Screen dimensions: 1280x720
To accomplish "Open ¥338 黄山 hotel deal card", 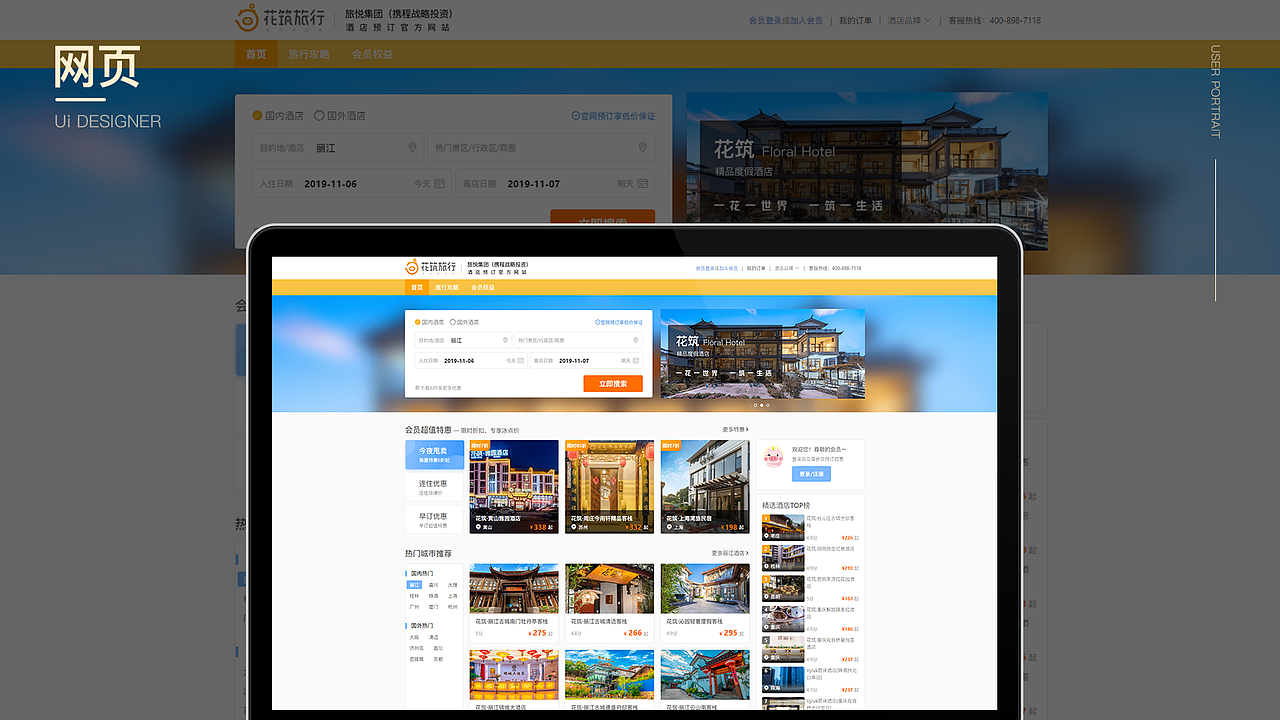I will coord(514,487).
